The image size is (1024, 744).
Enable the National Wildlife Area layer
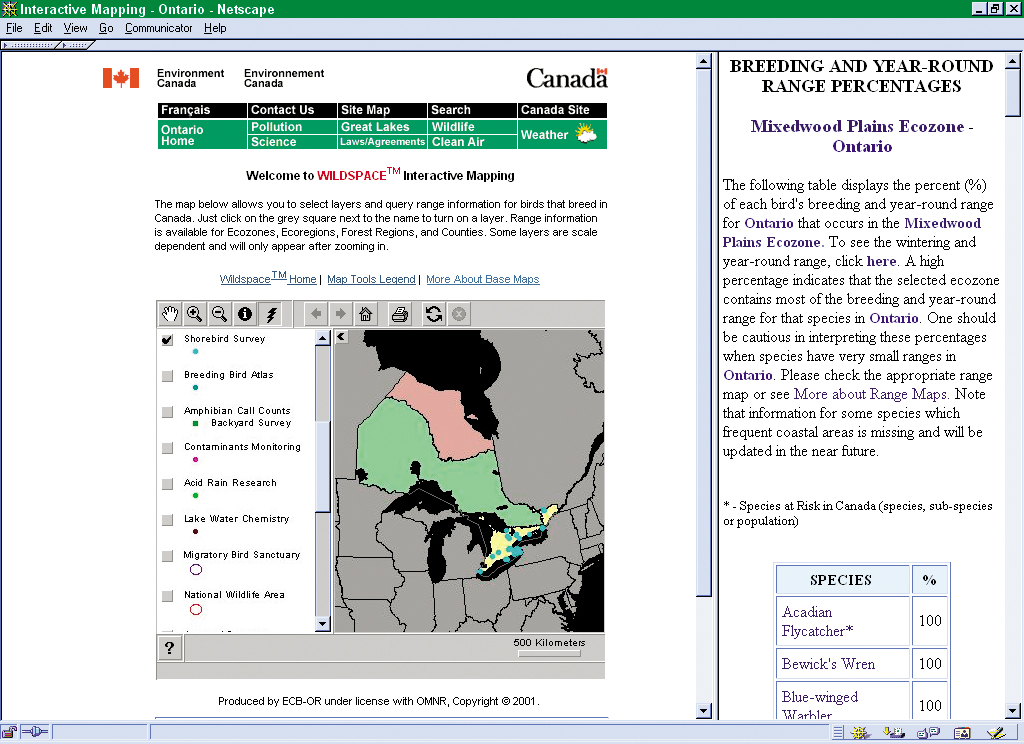click(167, 596)
